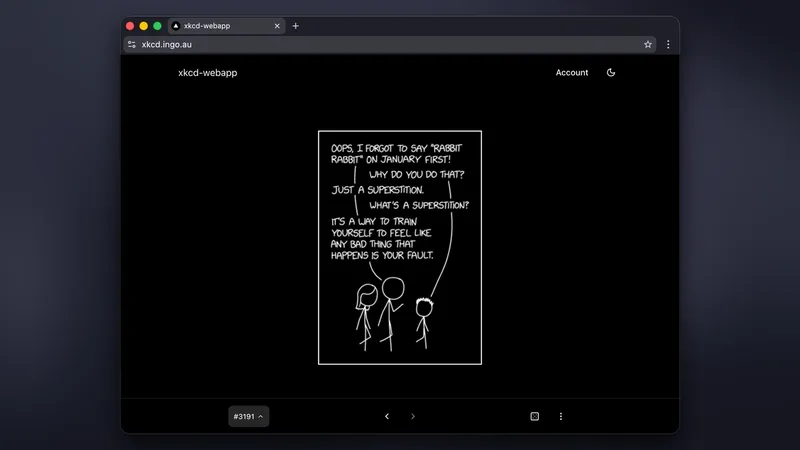
Task: Go to the previous comic
Action: coord(387,416)
